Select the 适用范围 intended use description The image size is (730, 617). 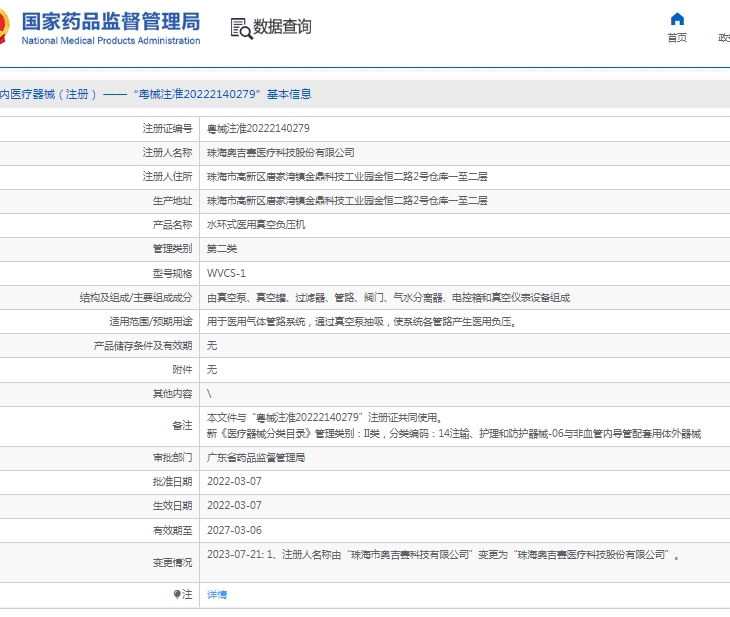pos(362,322)
